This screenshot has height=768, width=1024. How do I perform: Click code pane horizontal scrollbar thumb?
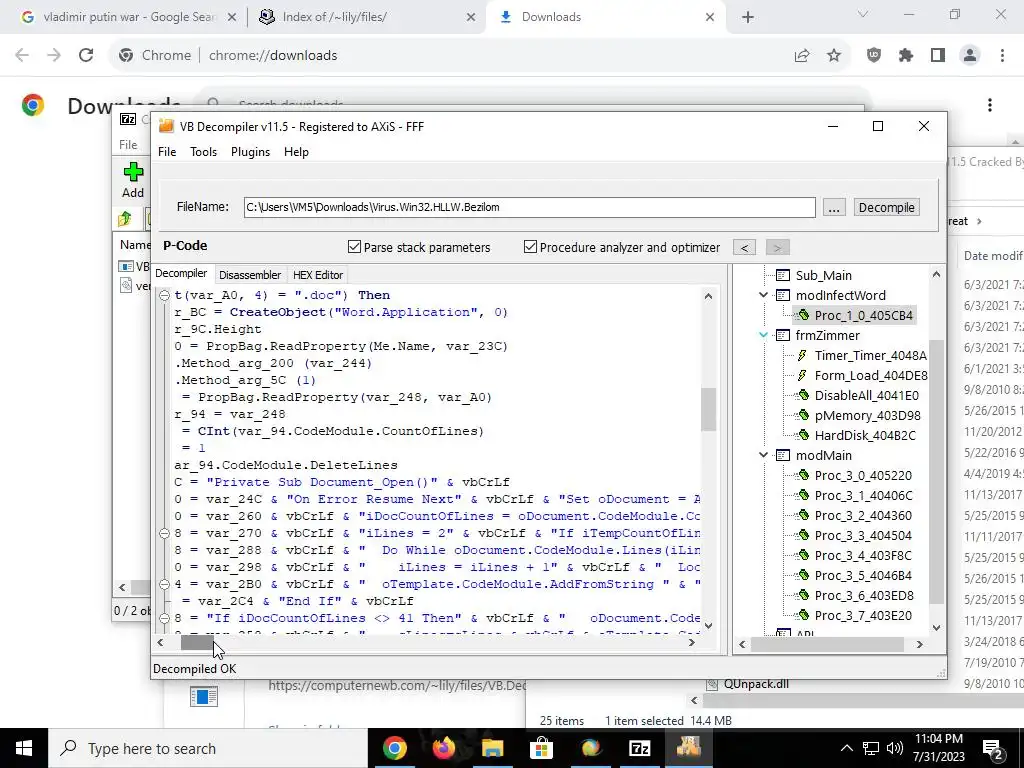point(196,643)
